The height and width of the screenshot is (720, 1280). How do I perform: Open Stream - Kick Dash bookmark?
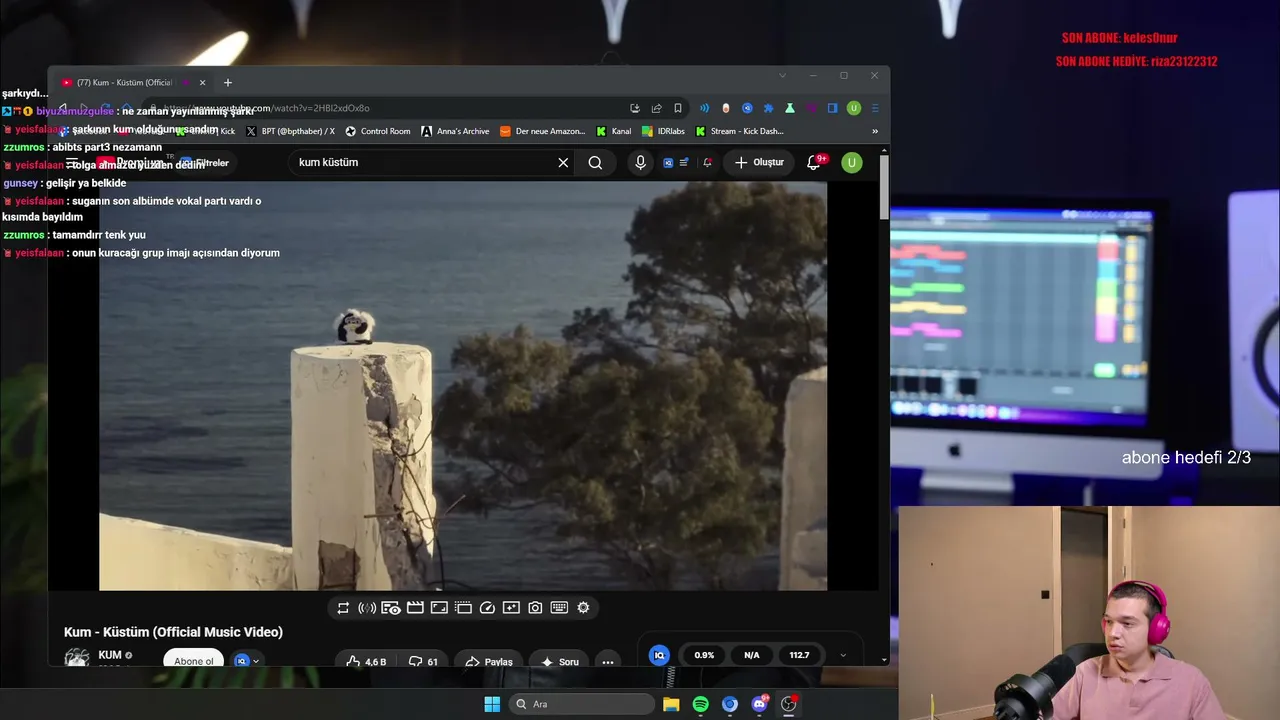(x=740, y=131)
